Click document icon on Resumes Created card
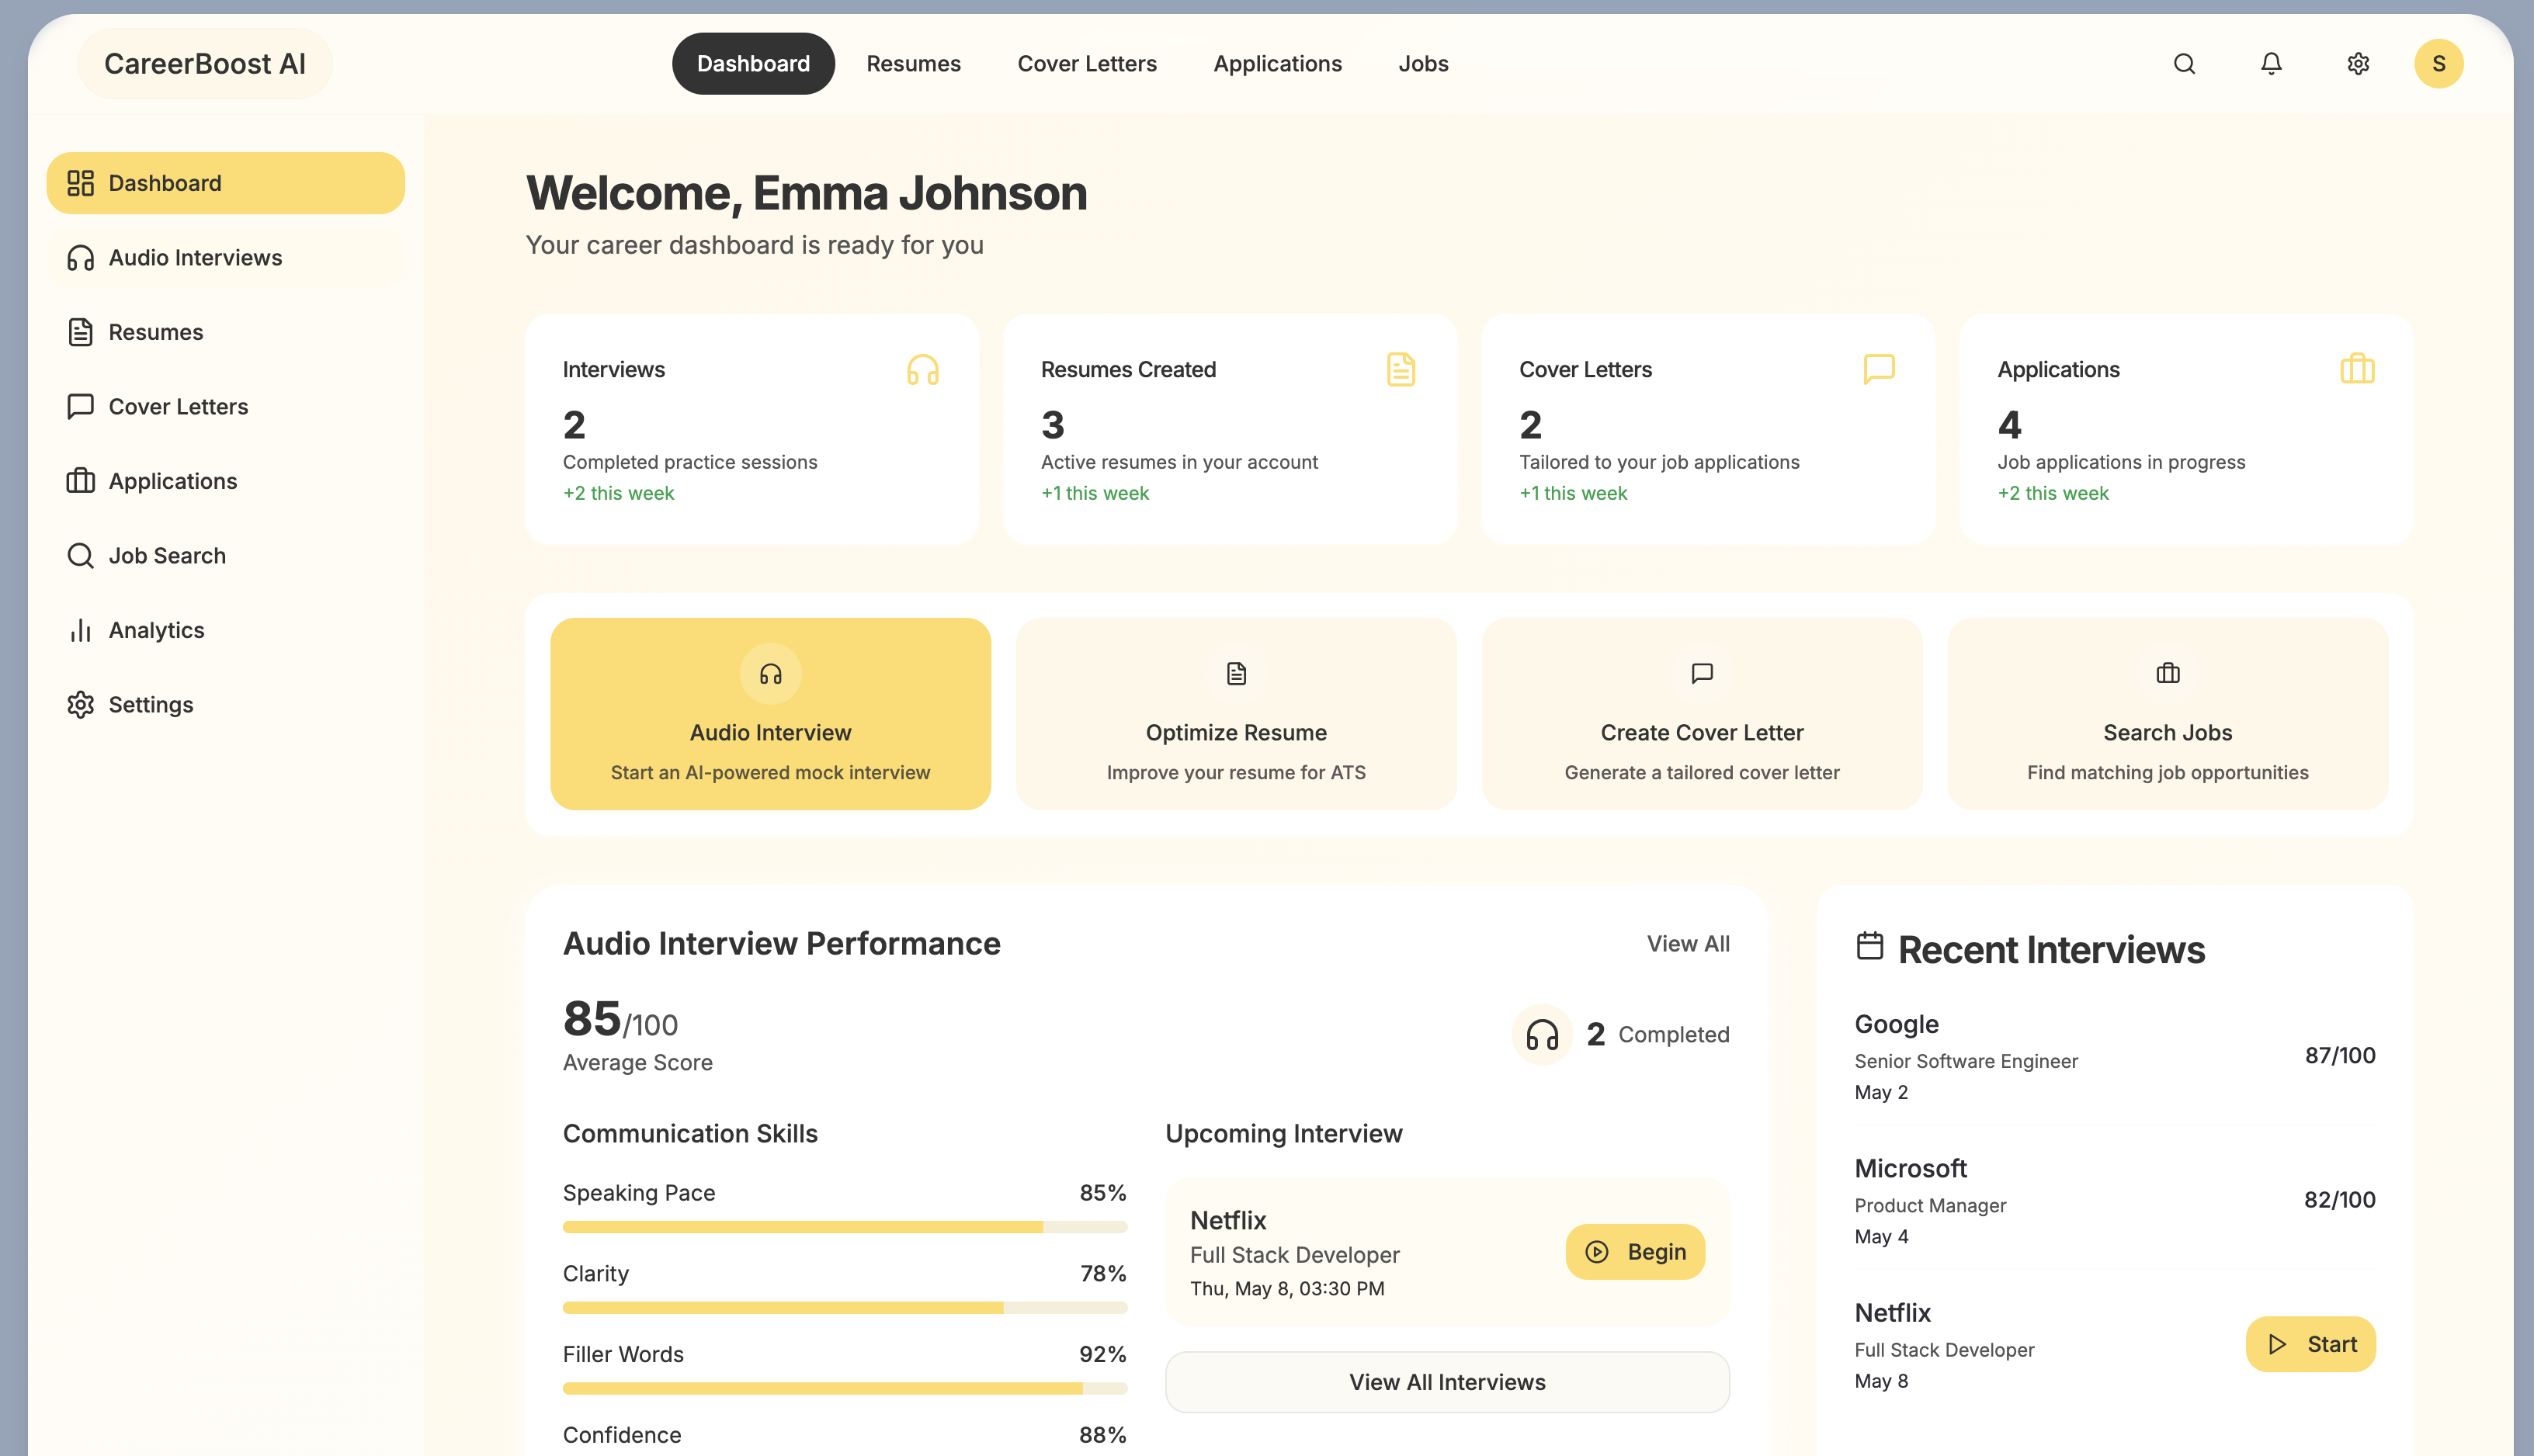The width and height of the screenshot is (2534, 1456). [1400, 370]
